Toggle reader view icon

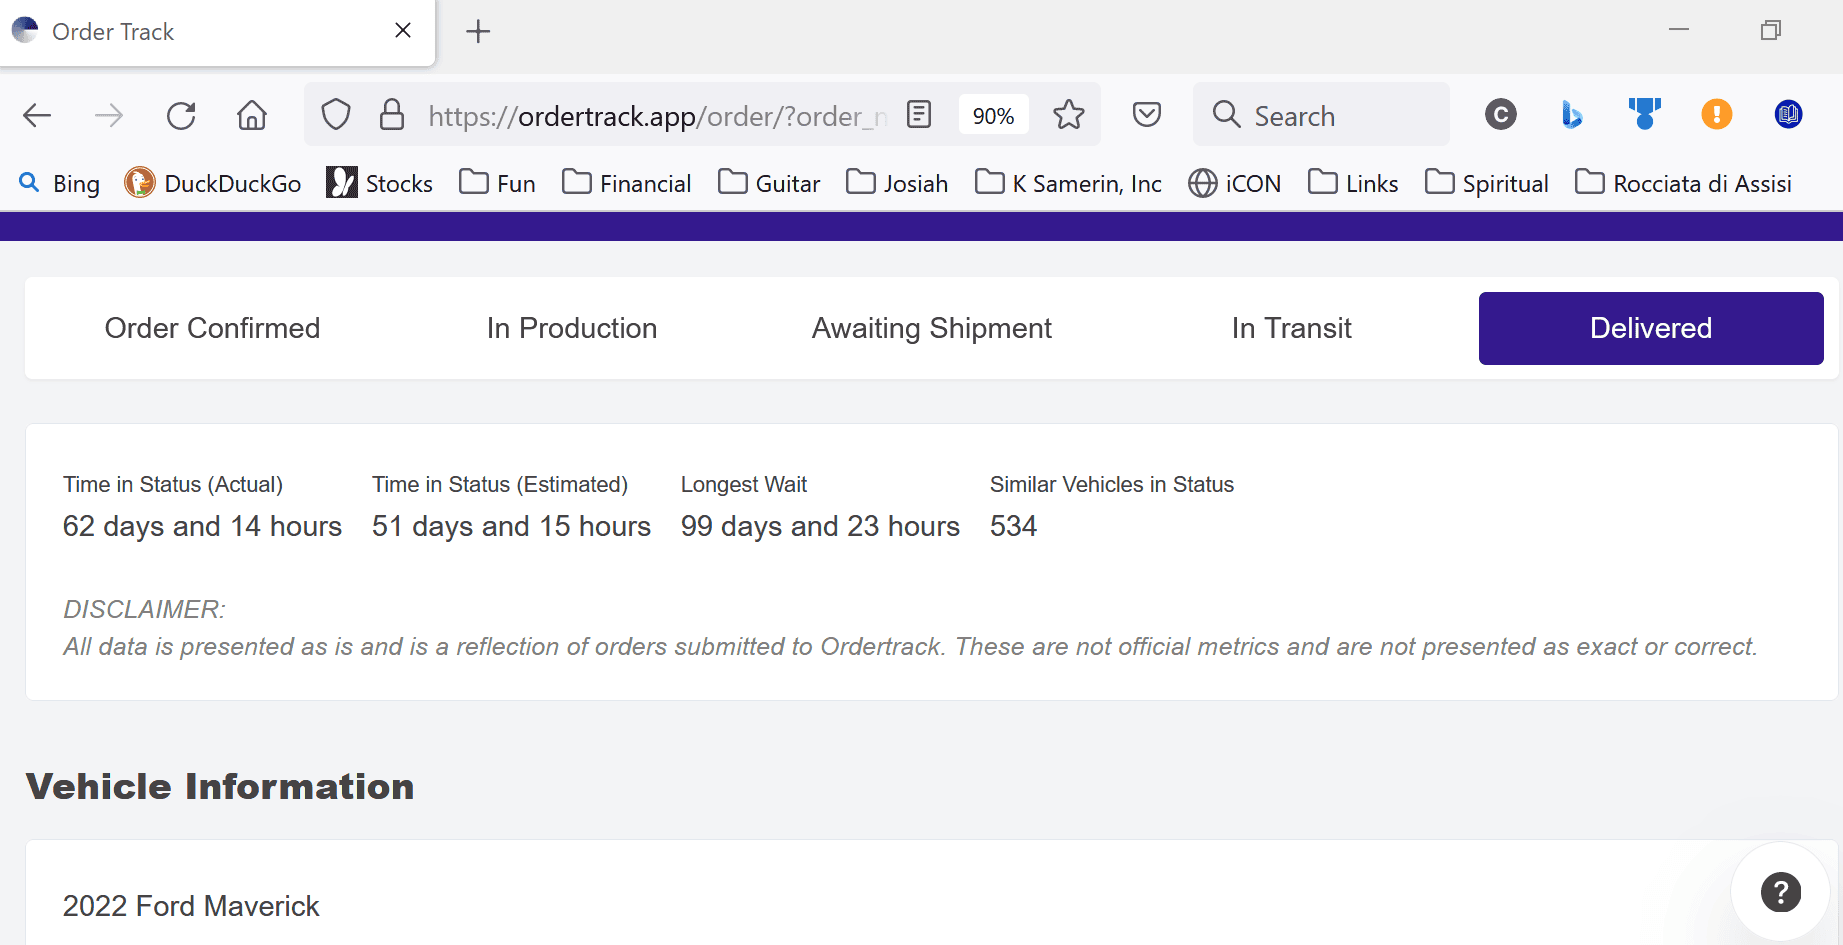click(919, 115)
